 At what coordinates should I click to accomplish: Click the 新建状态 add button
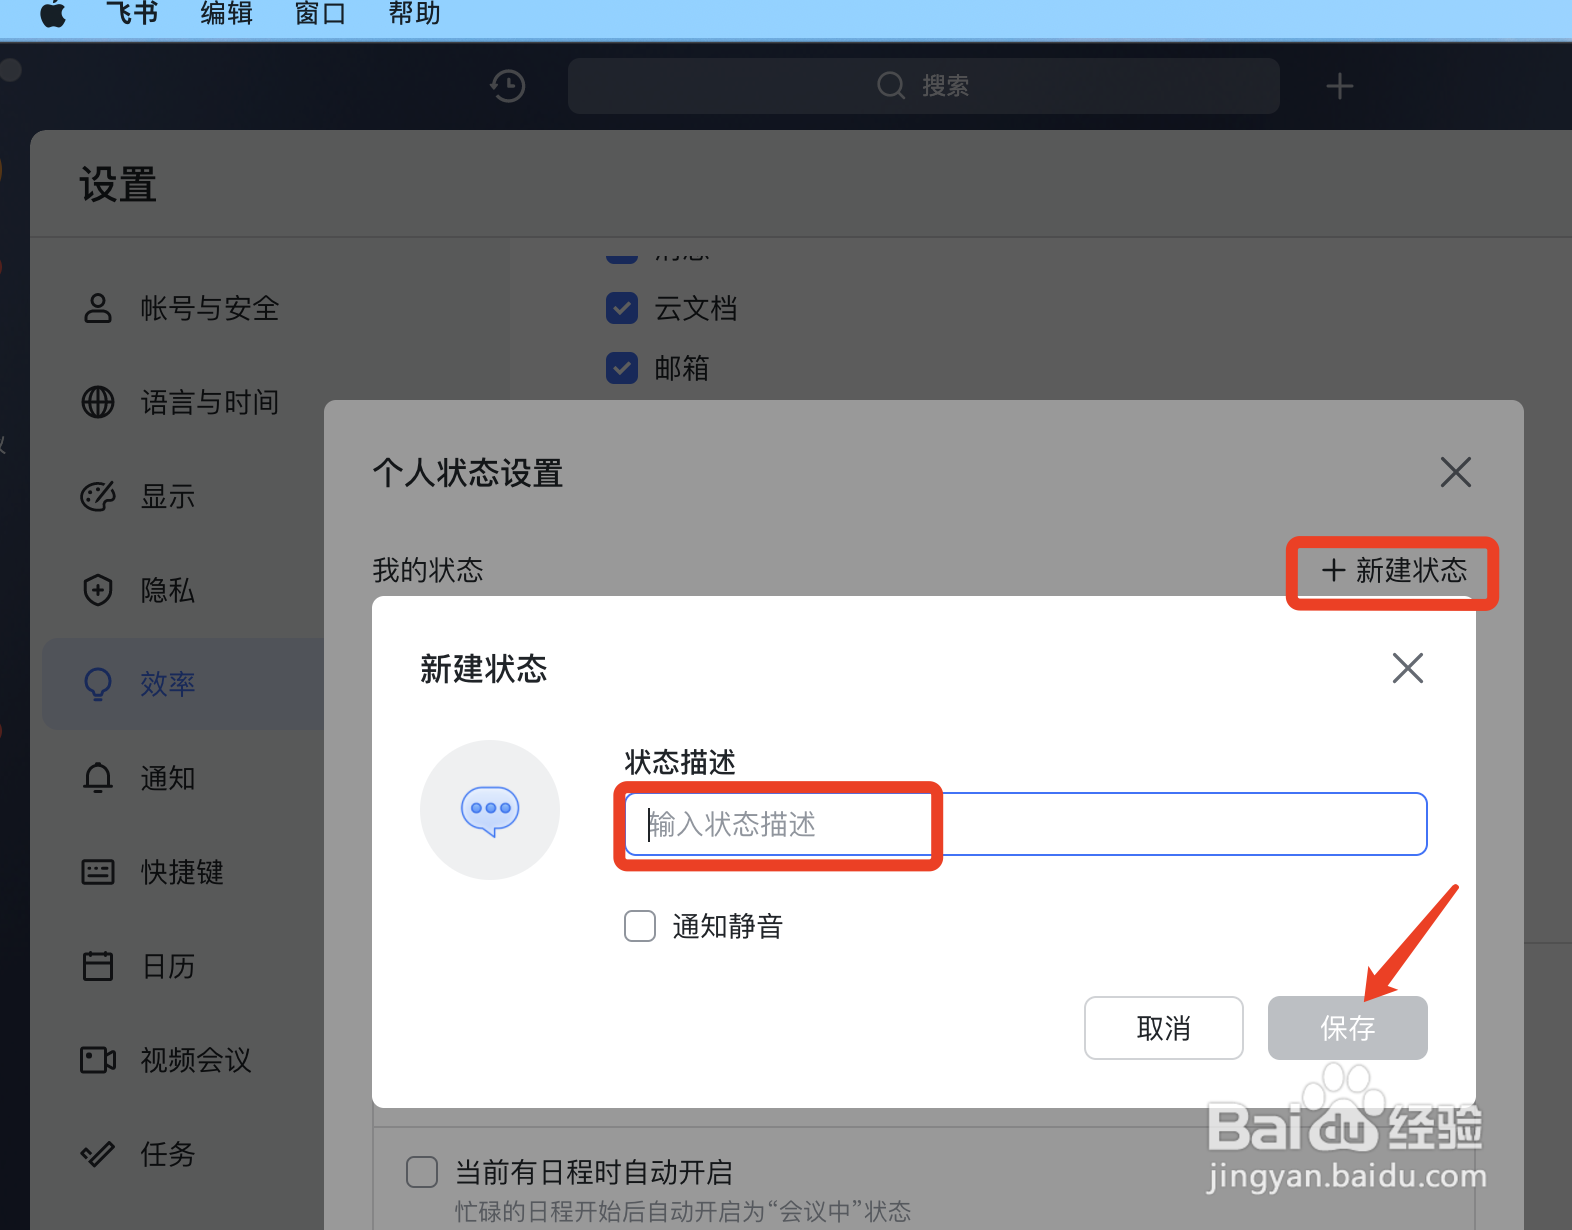pos(1394,571)
